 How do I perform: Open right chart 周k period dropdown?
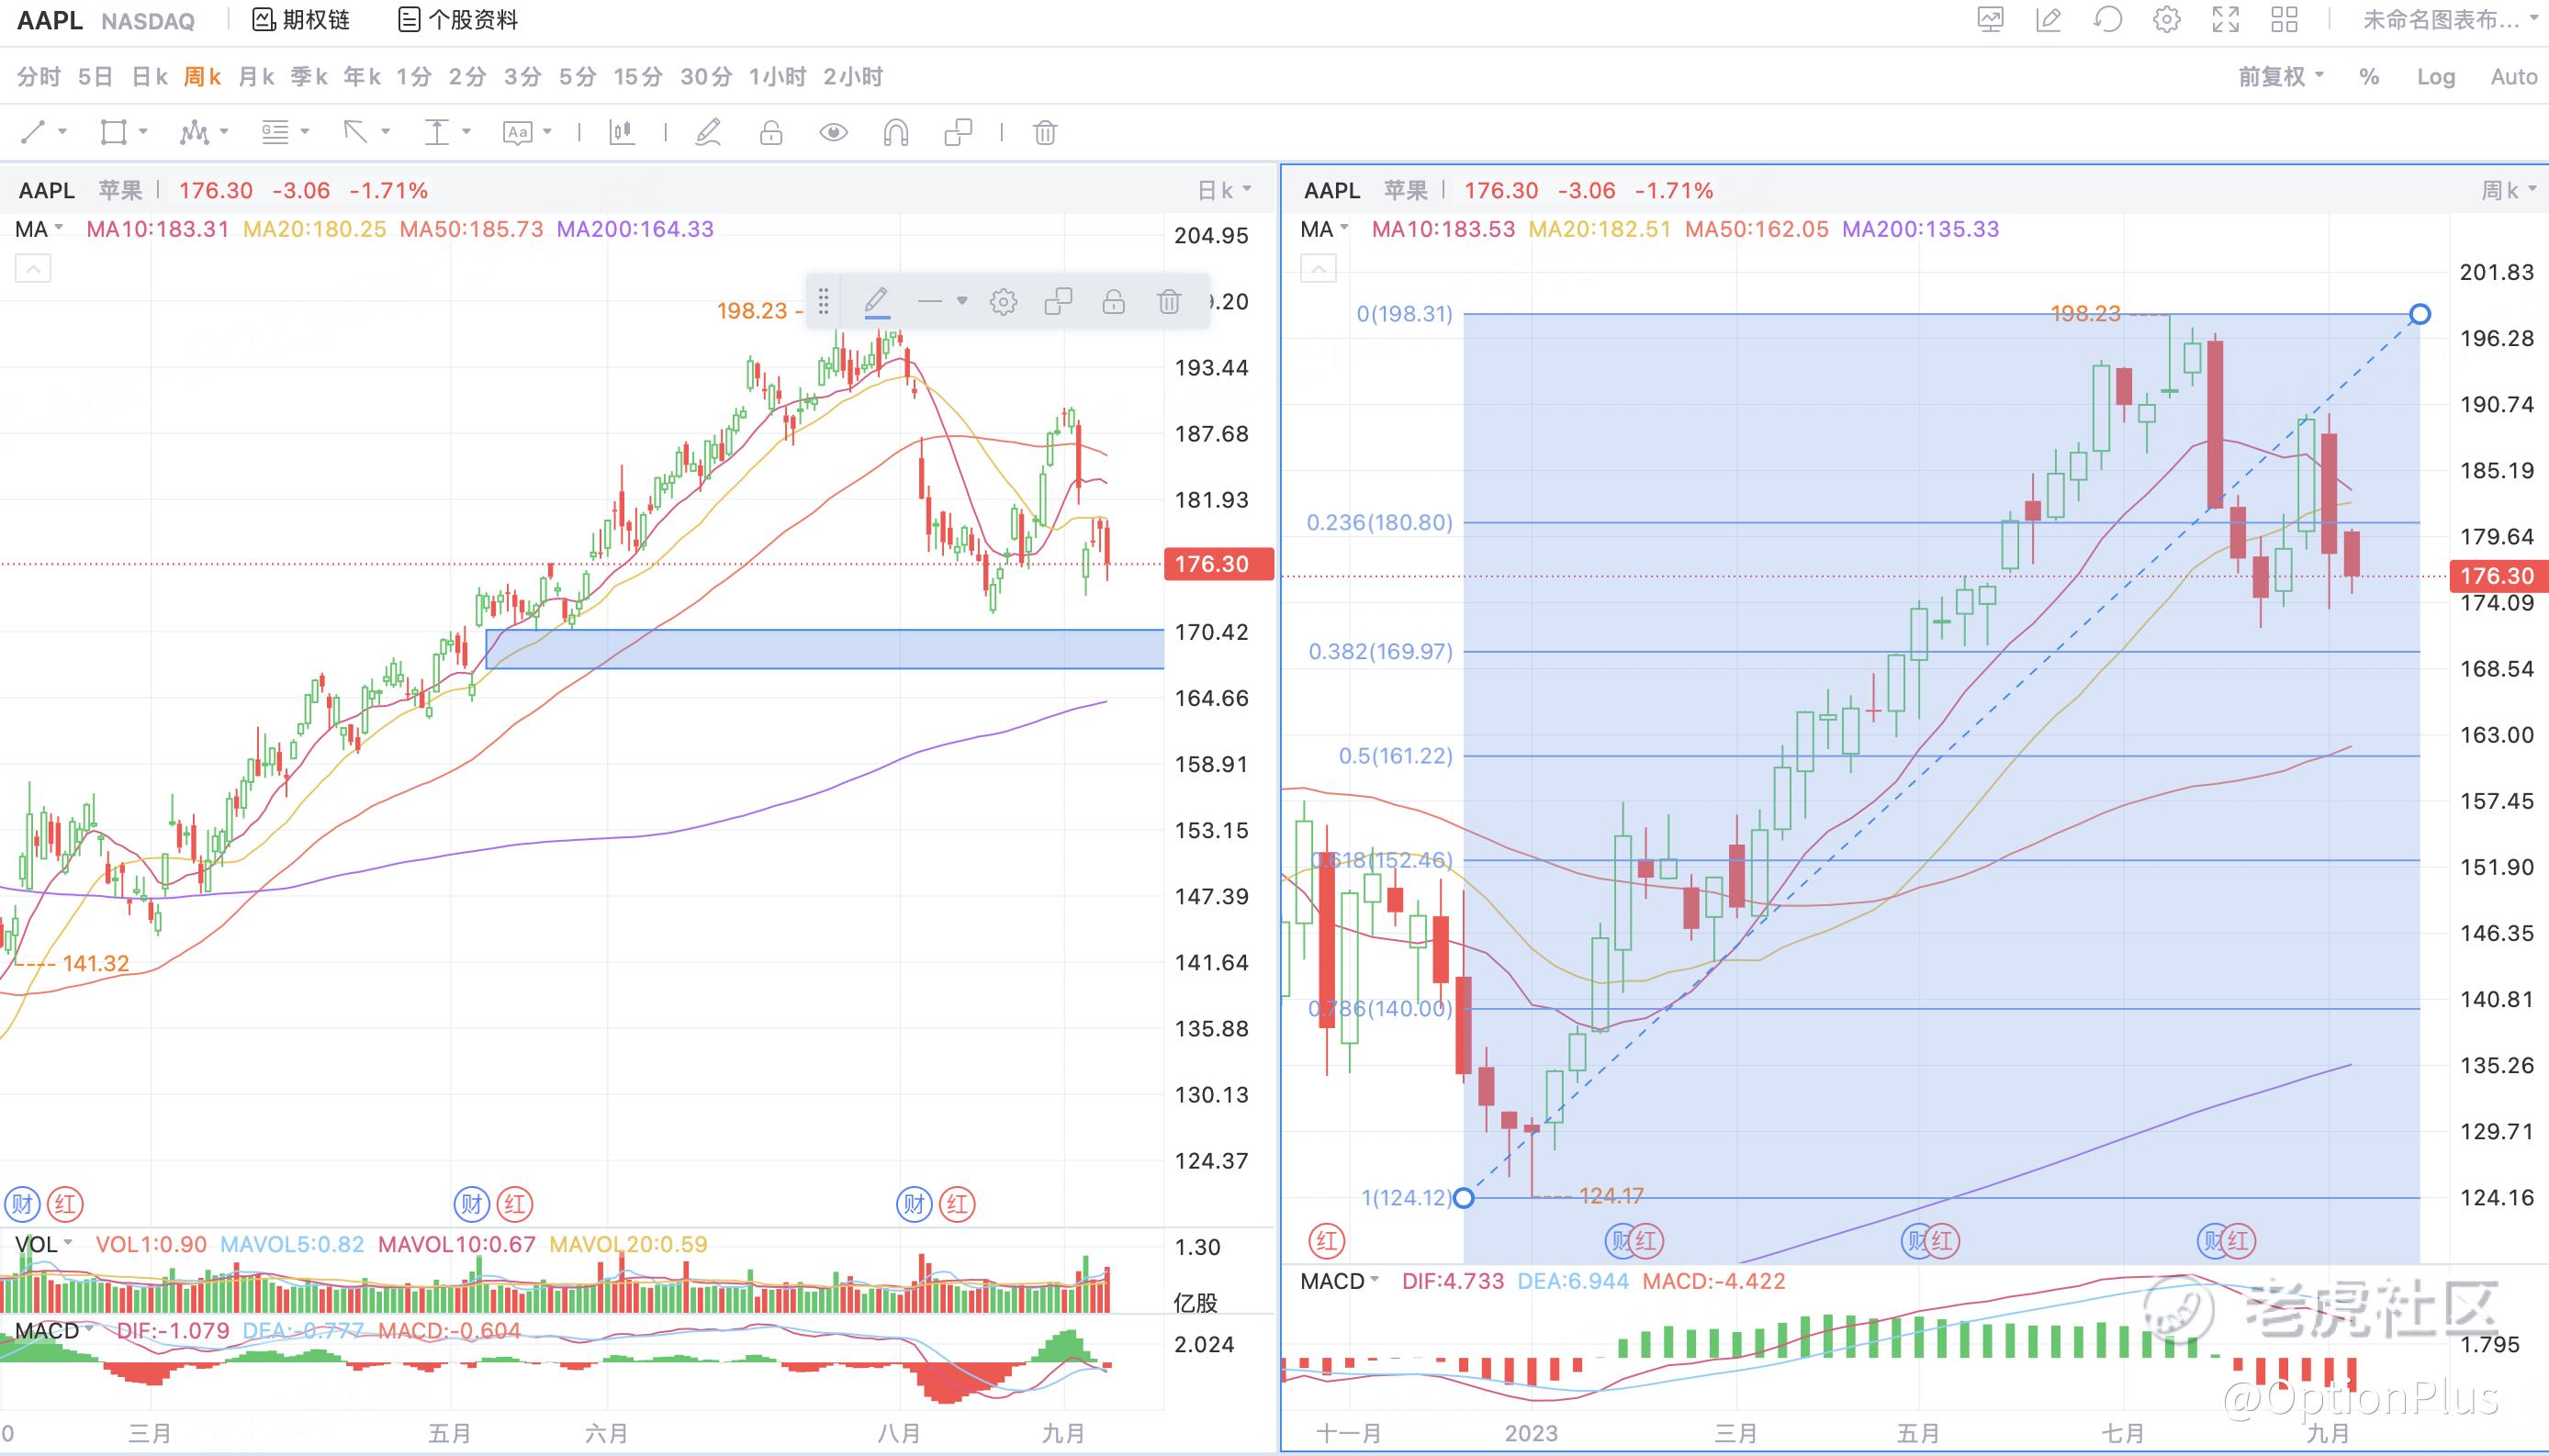click(x=2508, y=190)
